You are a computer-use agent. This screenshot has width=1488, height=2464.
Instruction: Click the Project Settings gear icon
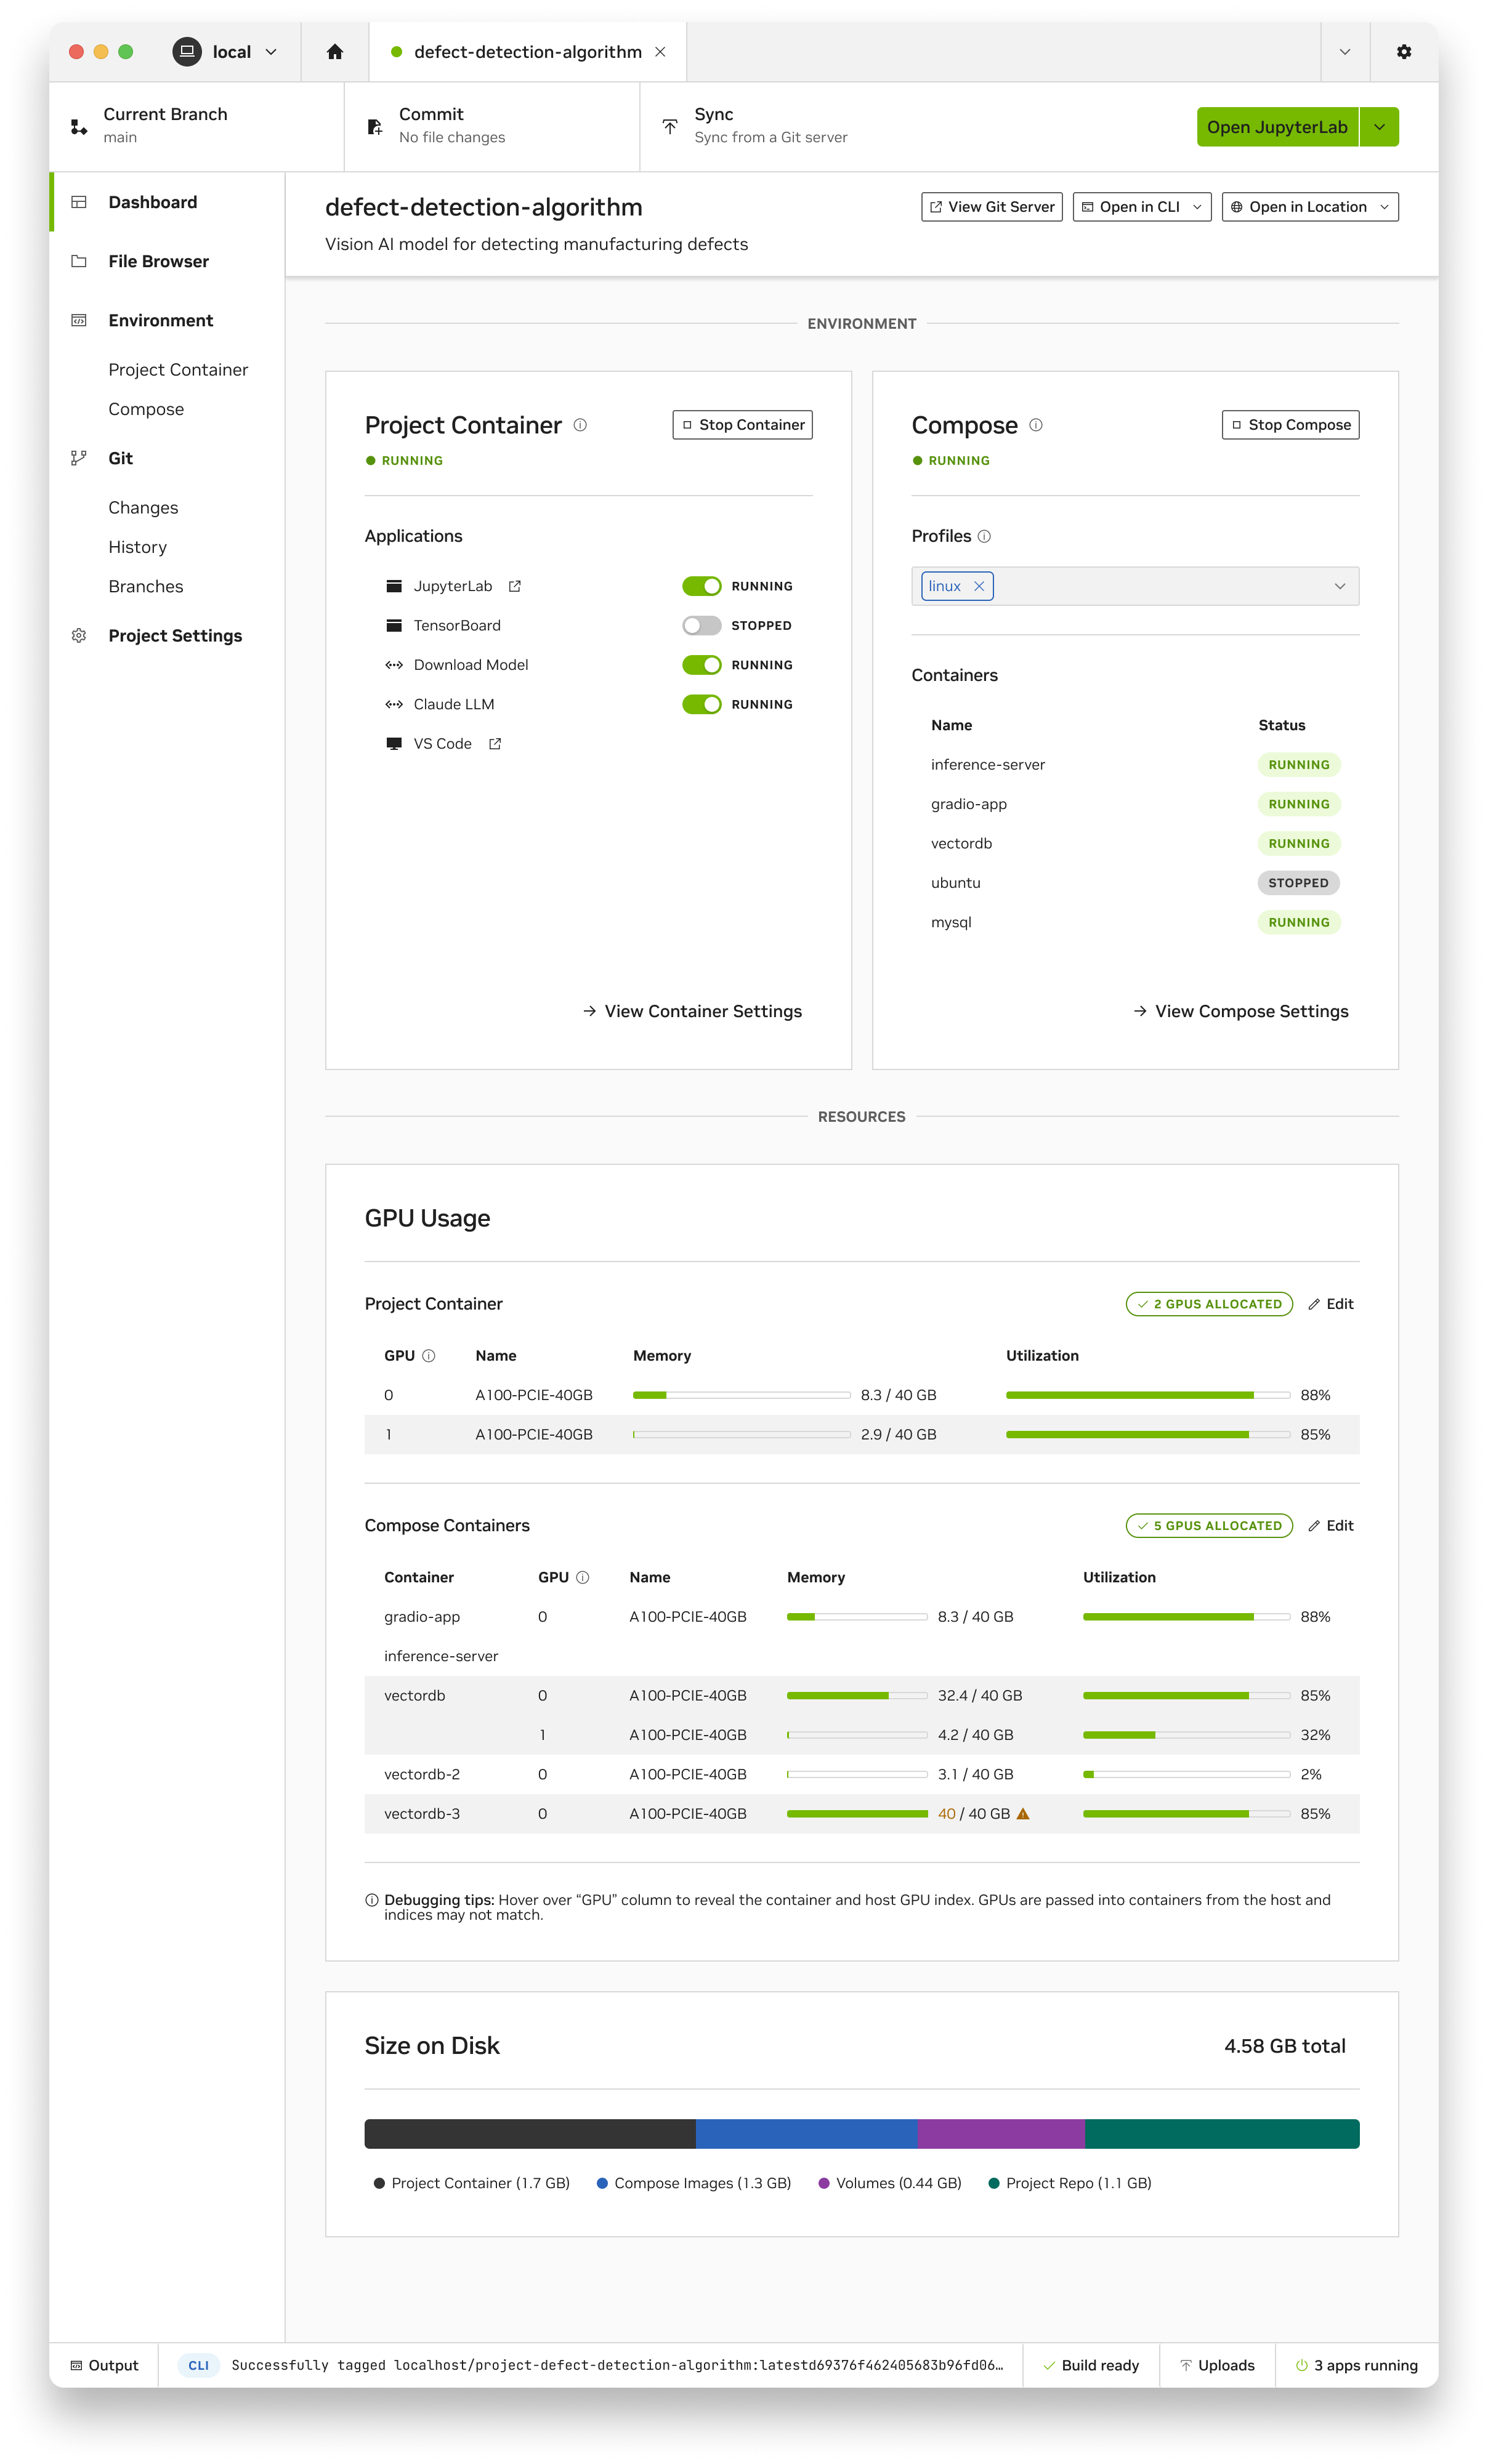pos(79,636)
